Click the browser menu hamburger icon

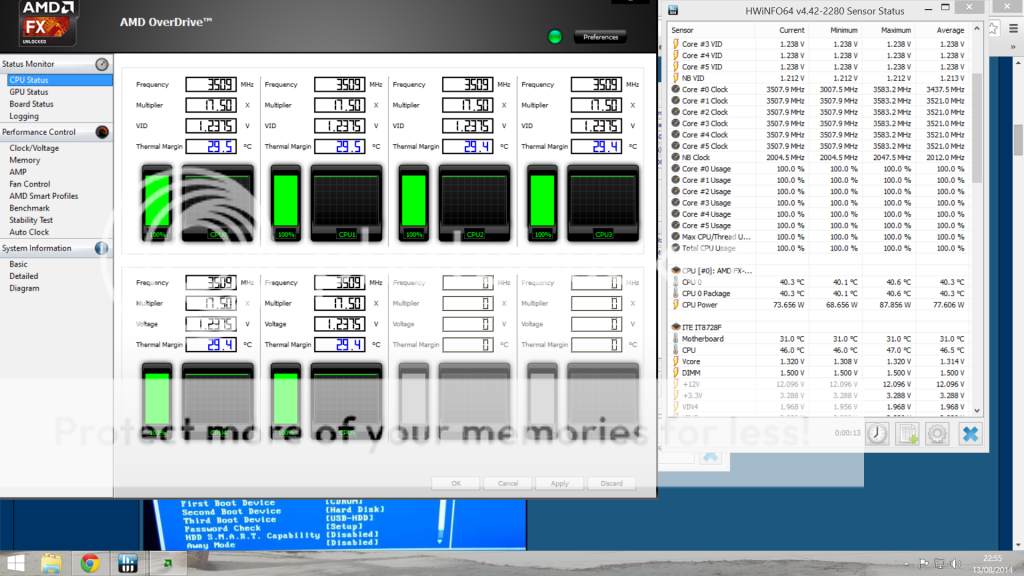click(1014, 29)
